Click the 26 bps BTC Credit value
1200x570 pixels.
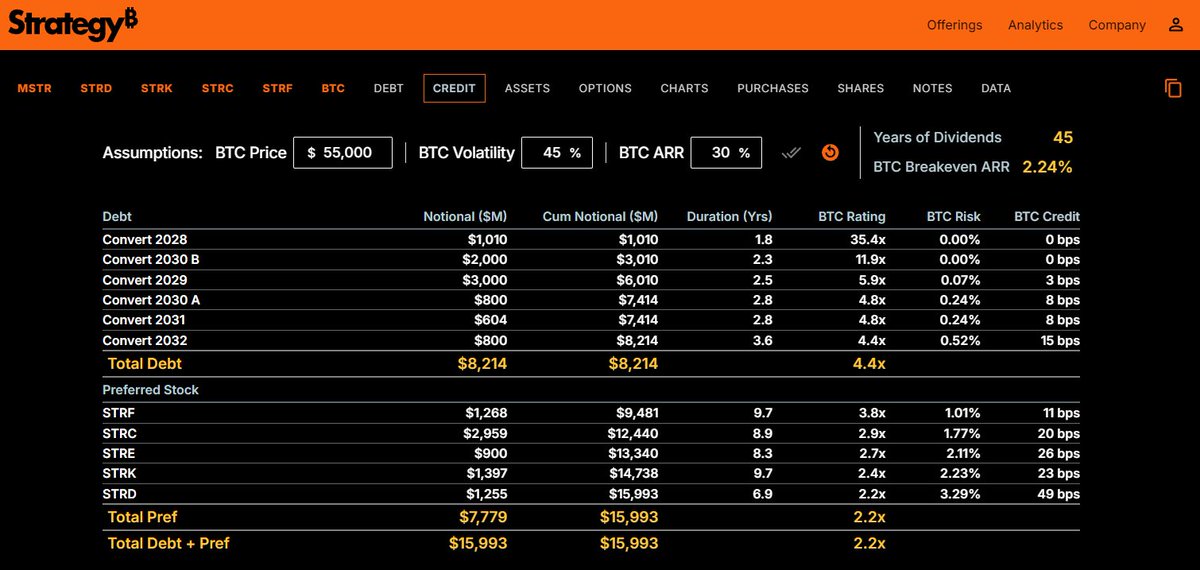click(x=1060, y=453)
